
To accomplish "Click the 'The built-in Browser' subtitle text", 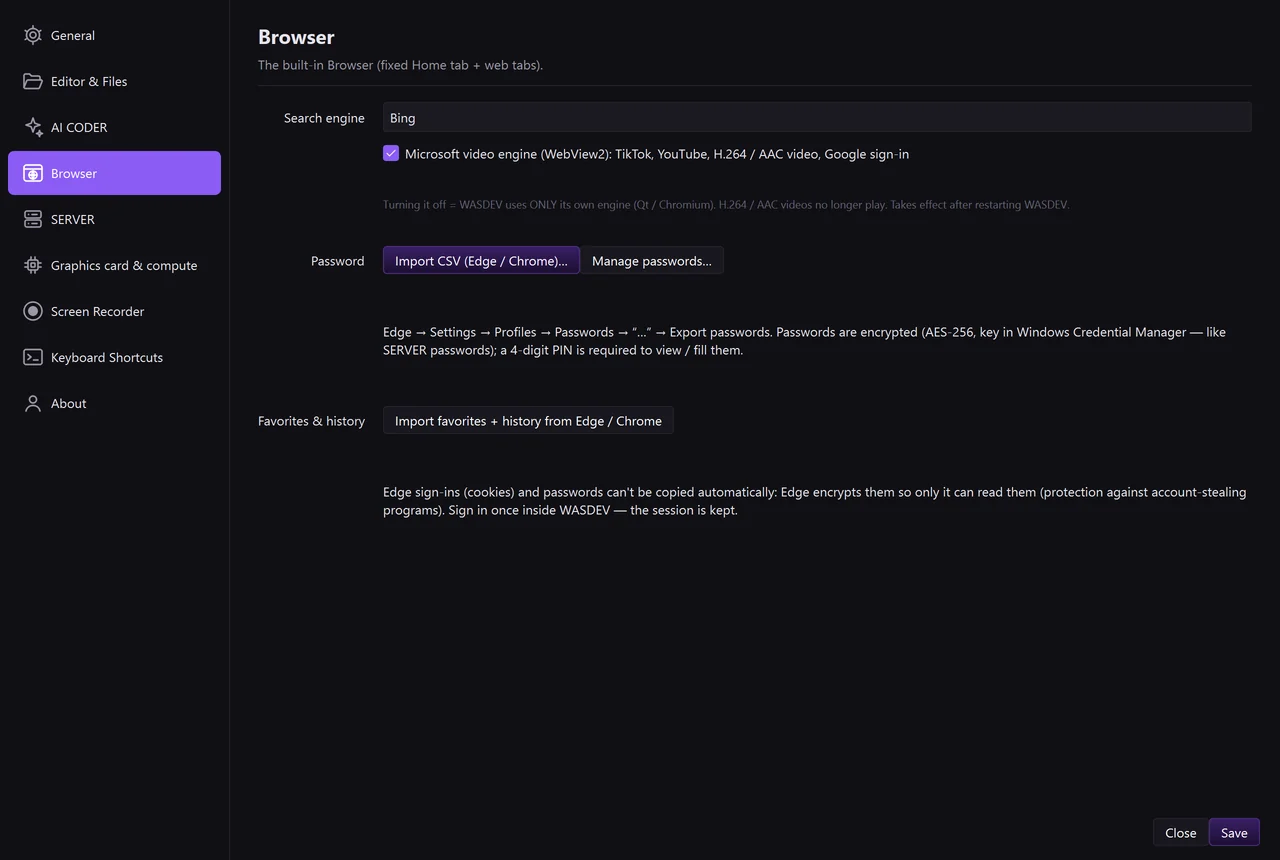I will click(x=400, y=65).
